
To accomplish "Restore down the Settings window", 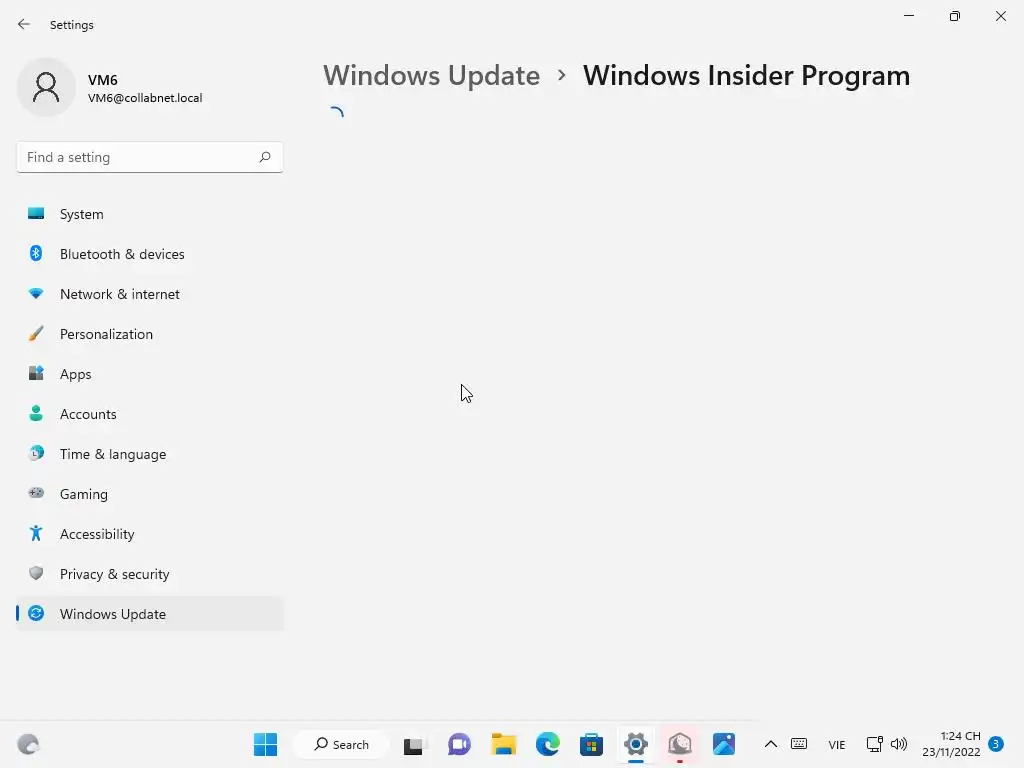I will tap(955, 16).
